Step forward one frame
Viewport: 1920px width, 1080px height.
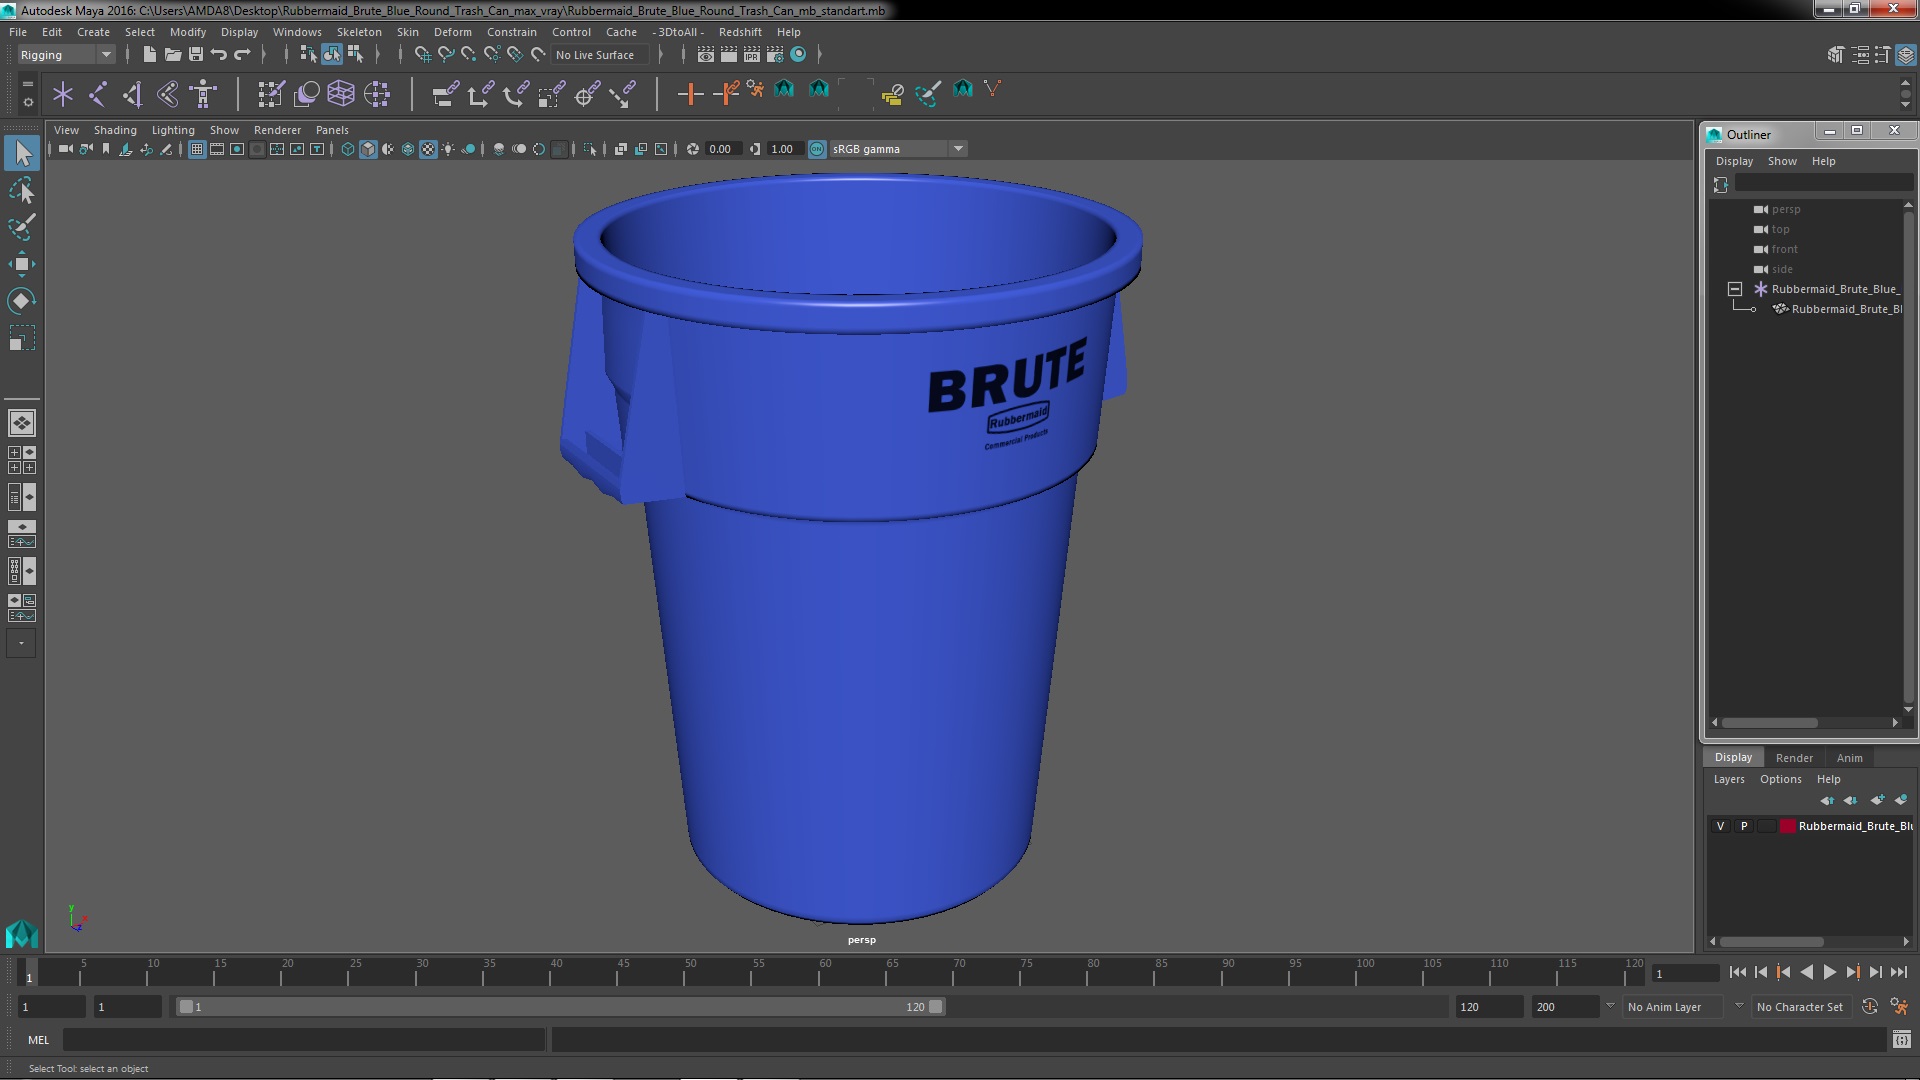1875,972
